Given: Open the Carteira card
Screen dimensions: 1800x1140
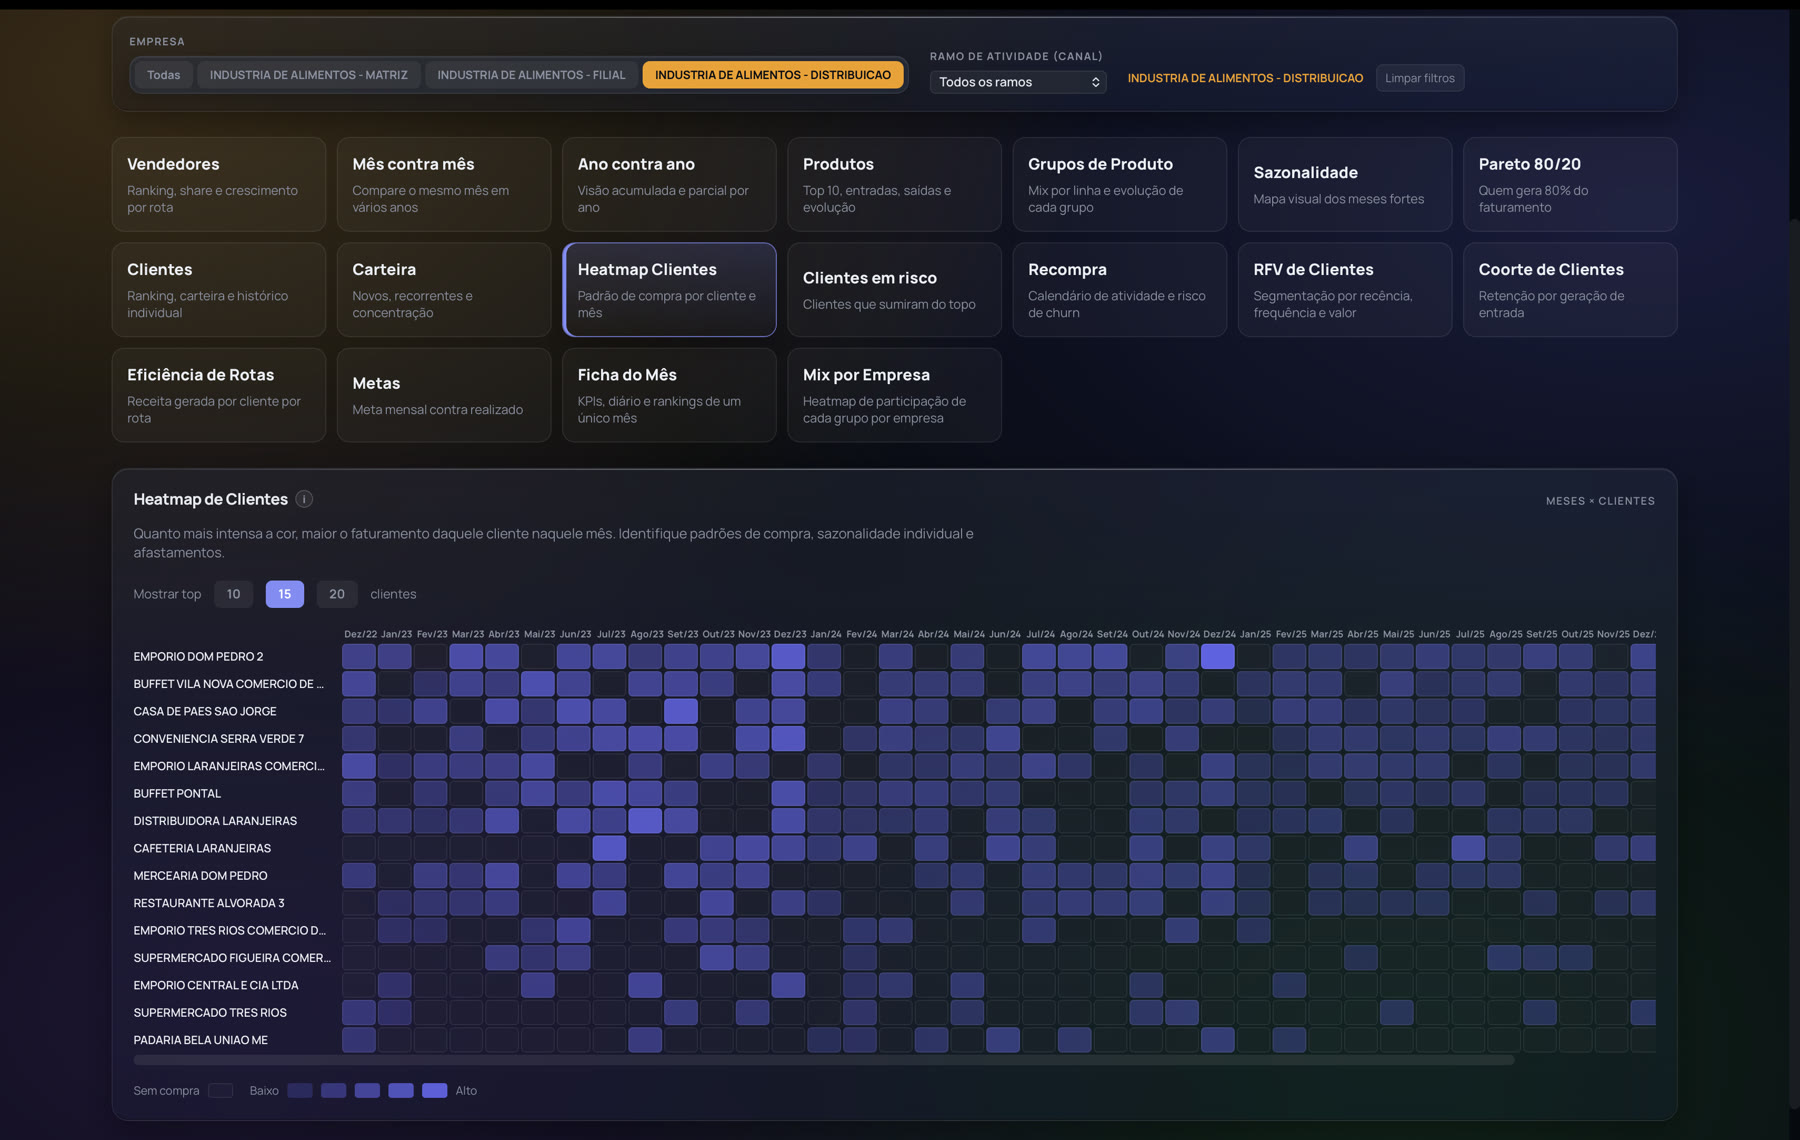Looking at the screenshot, I should tap(444, 290).
